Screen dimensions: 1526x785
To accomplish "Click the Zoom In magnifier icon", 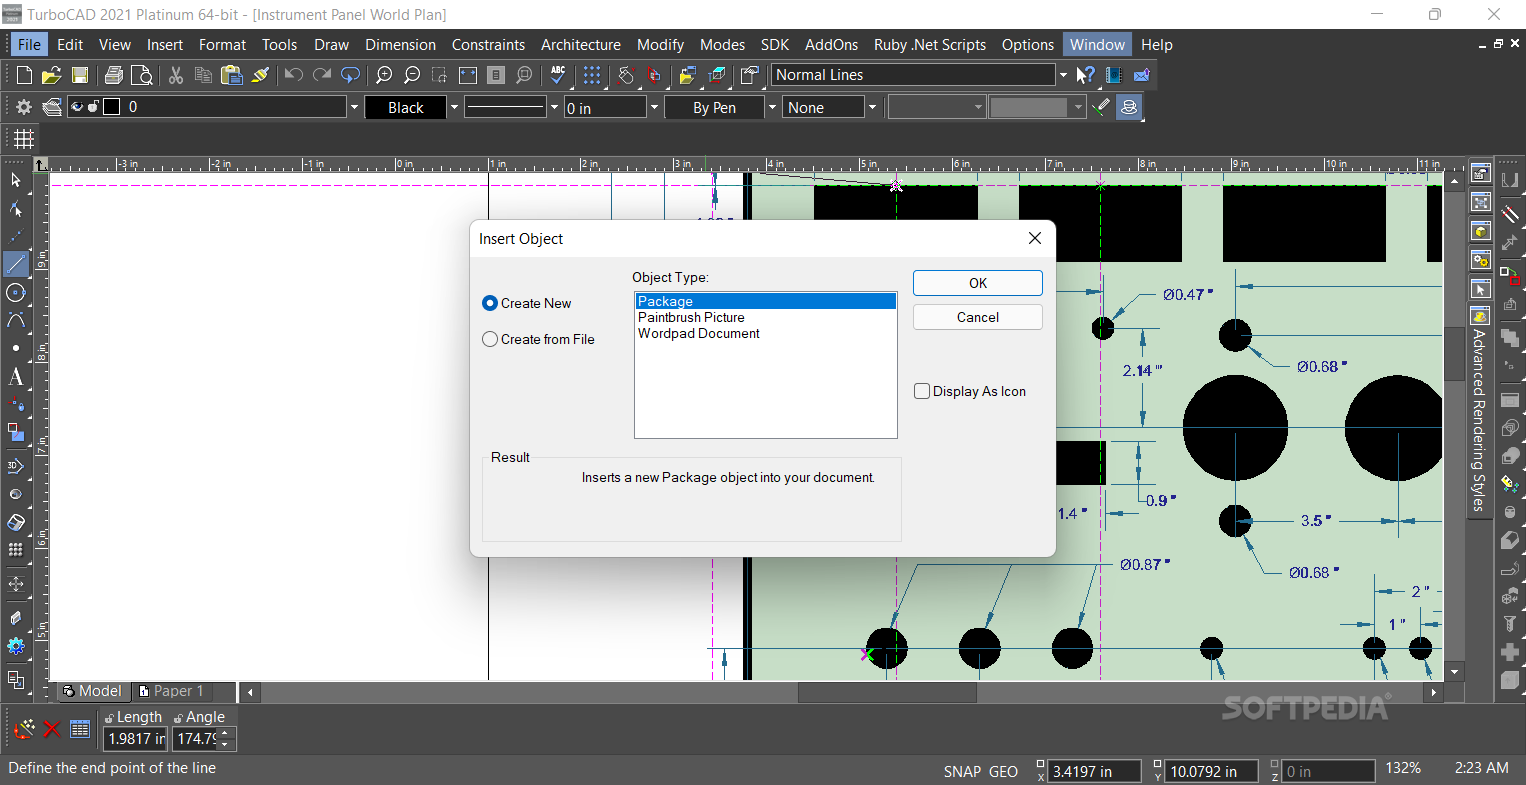I will coord(384,75).
